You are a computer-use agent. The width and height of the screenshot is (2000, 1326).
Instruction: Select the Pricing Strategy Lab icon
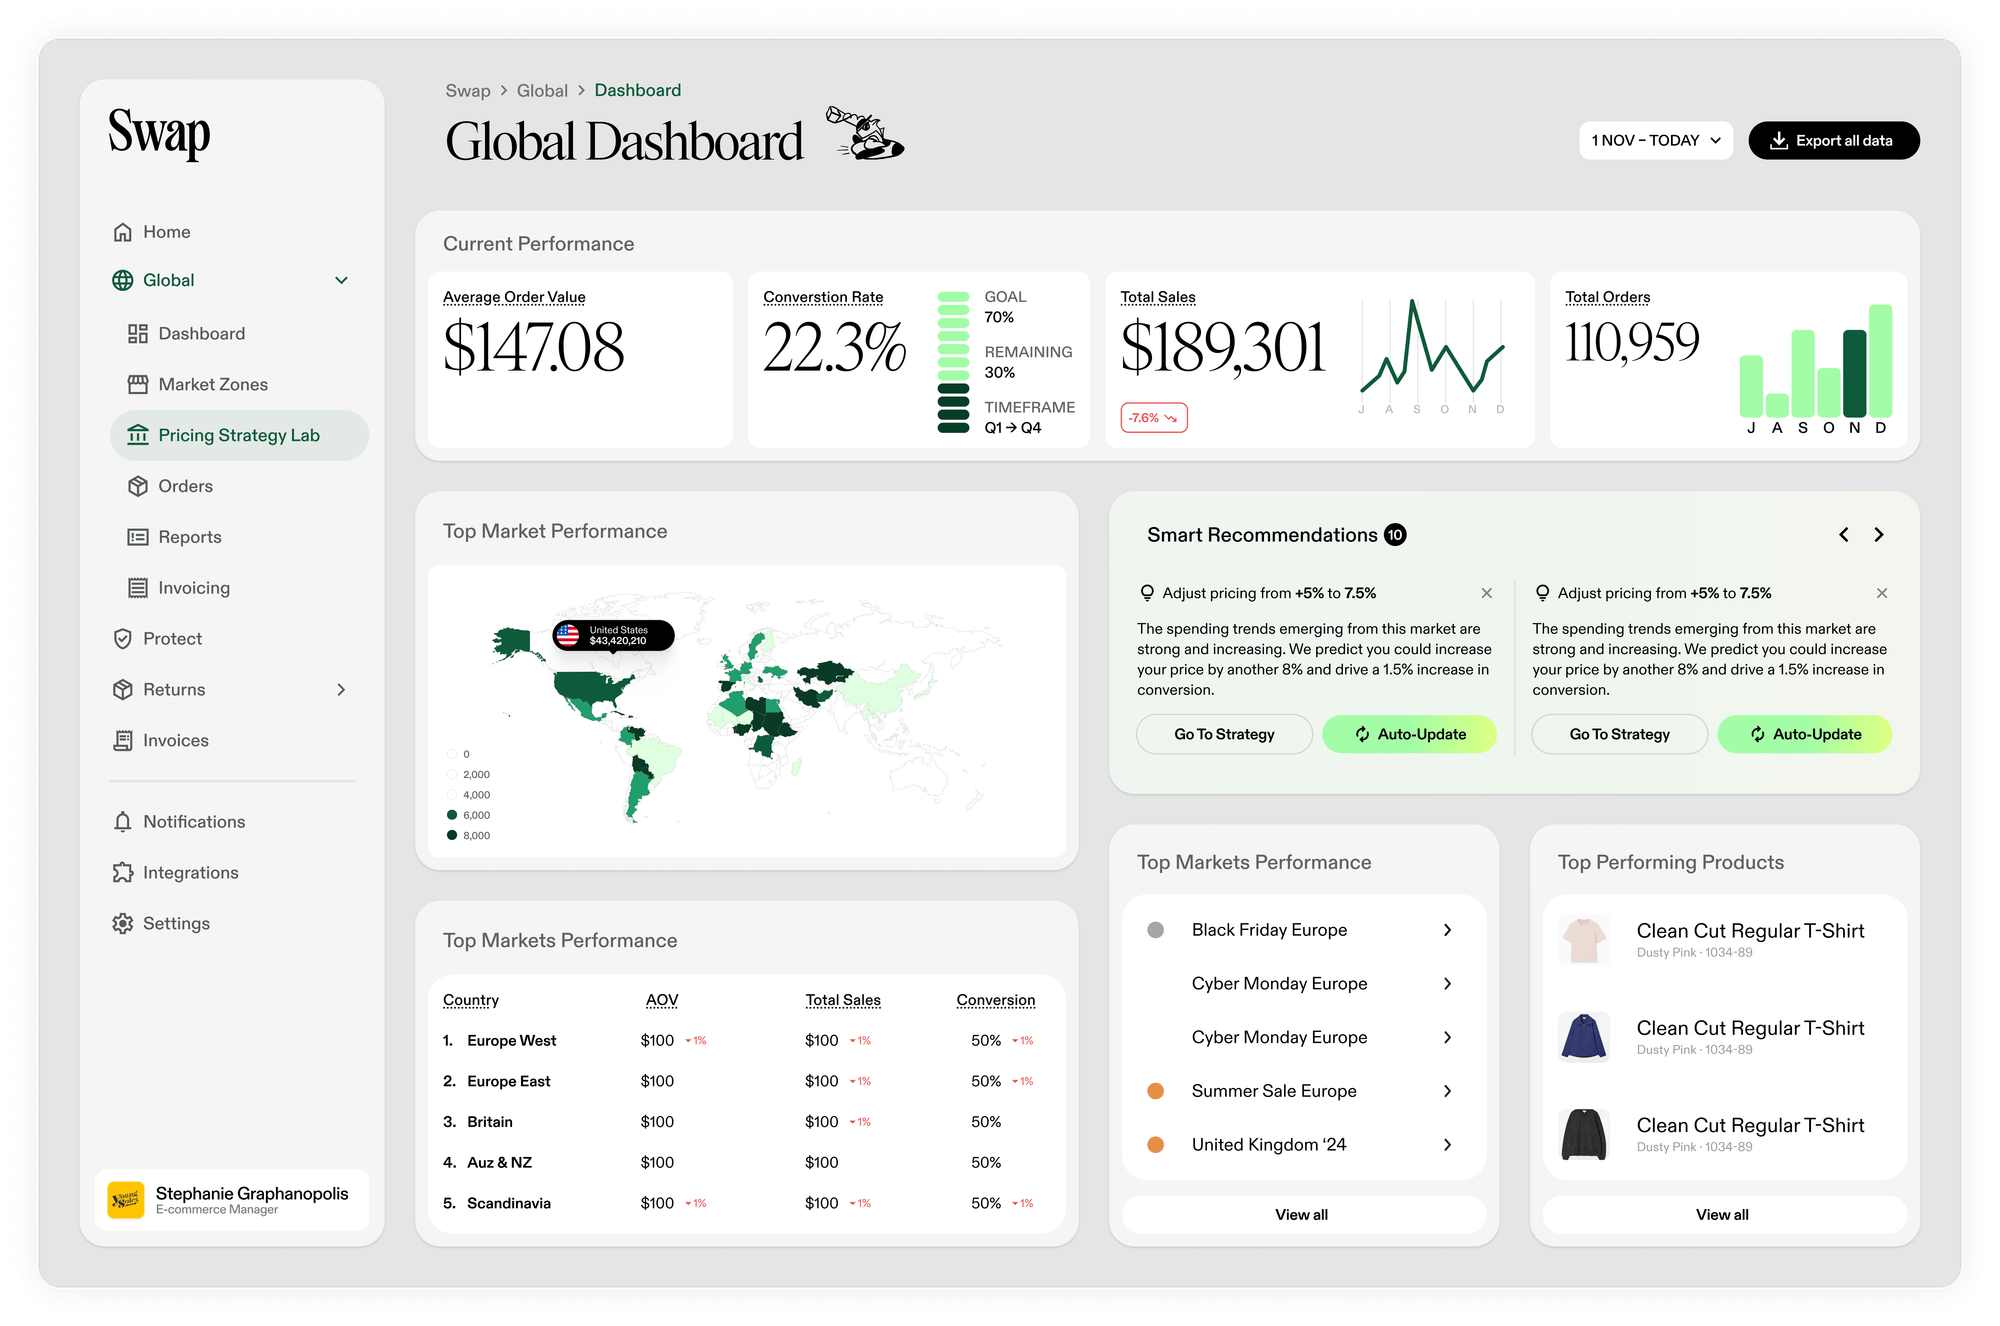coord(139,435)
